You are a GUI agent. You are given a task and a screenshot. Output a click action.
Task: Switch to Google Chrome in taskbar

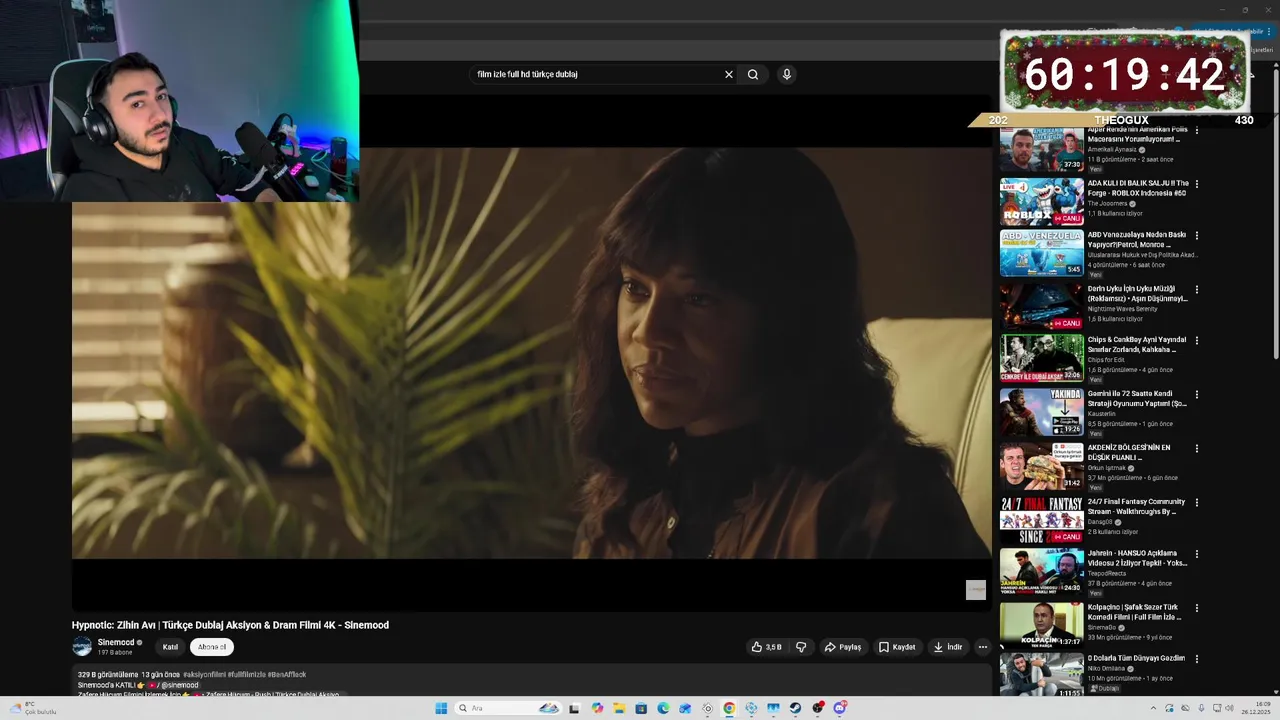729,708
